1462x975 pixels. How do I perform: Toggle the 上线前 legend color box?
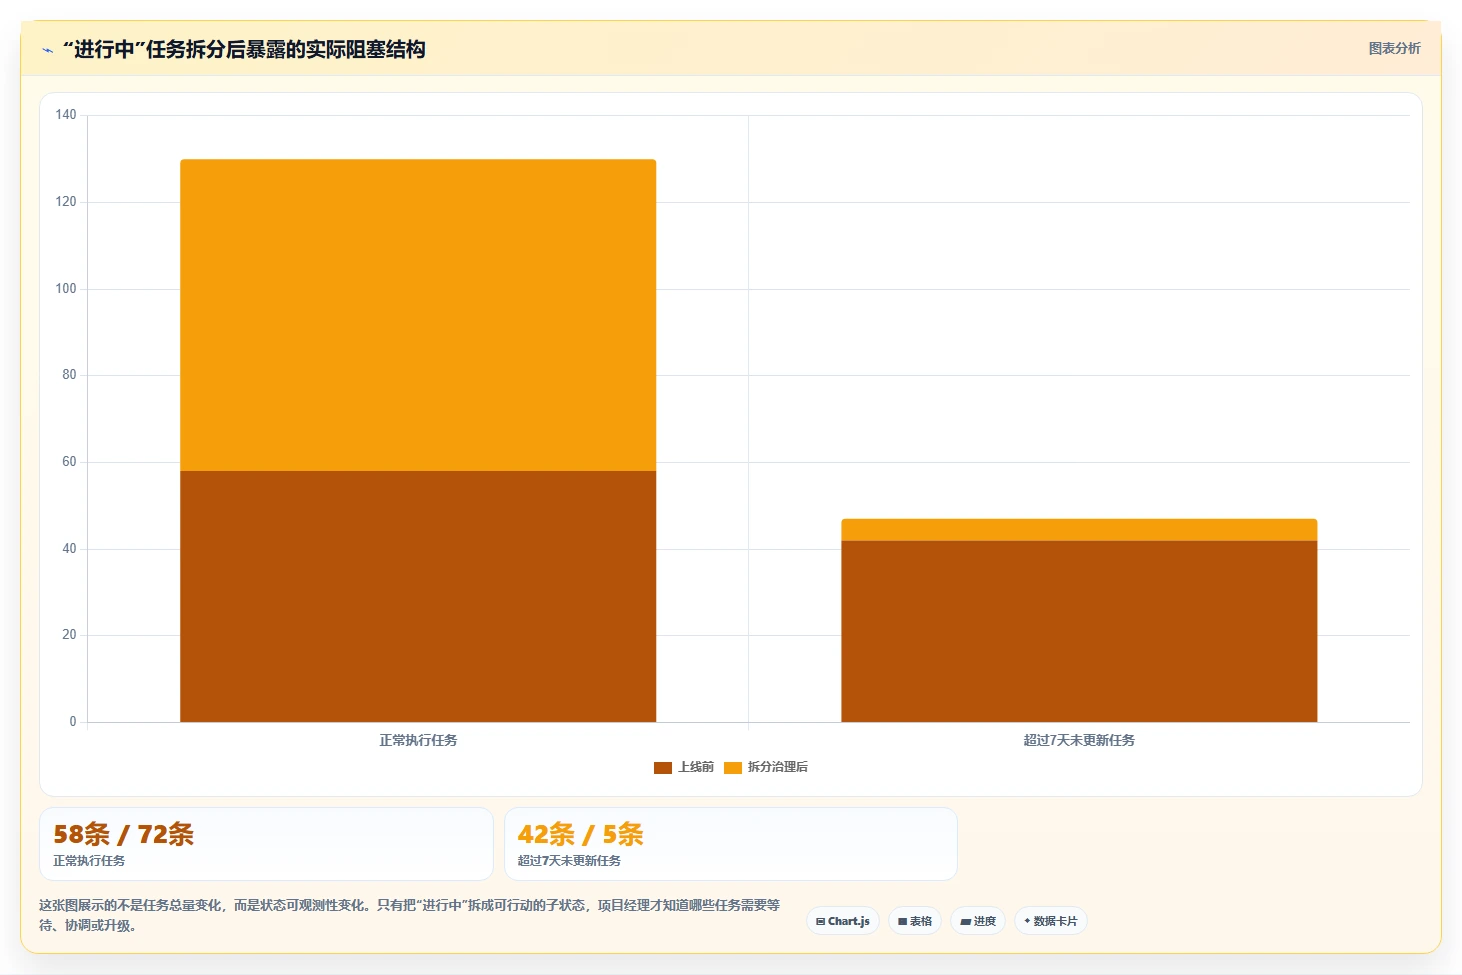(x=663, y=768)
